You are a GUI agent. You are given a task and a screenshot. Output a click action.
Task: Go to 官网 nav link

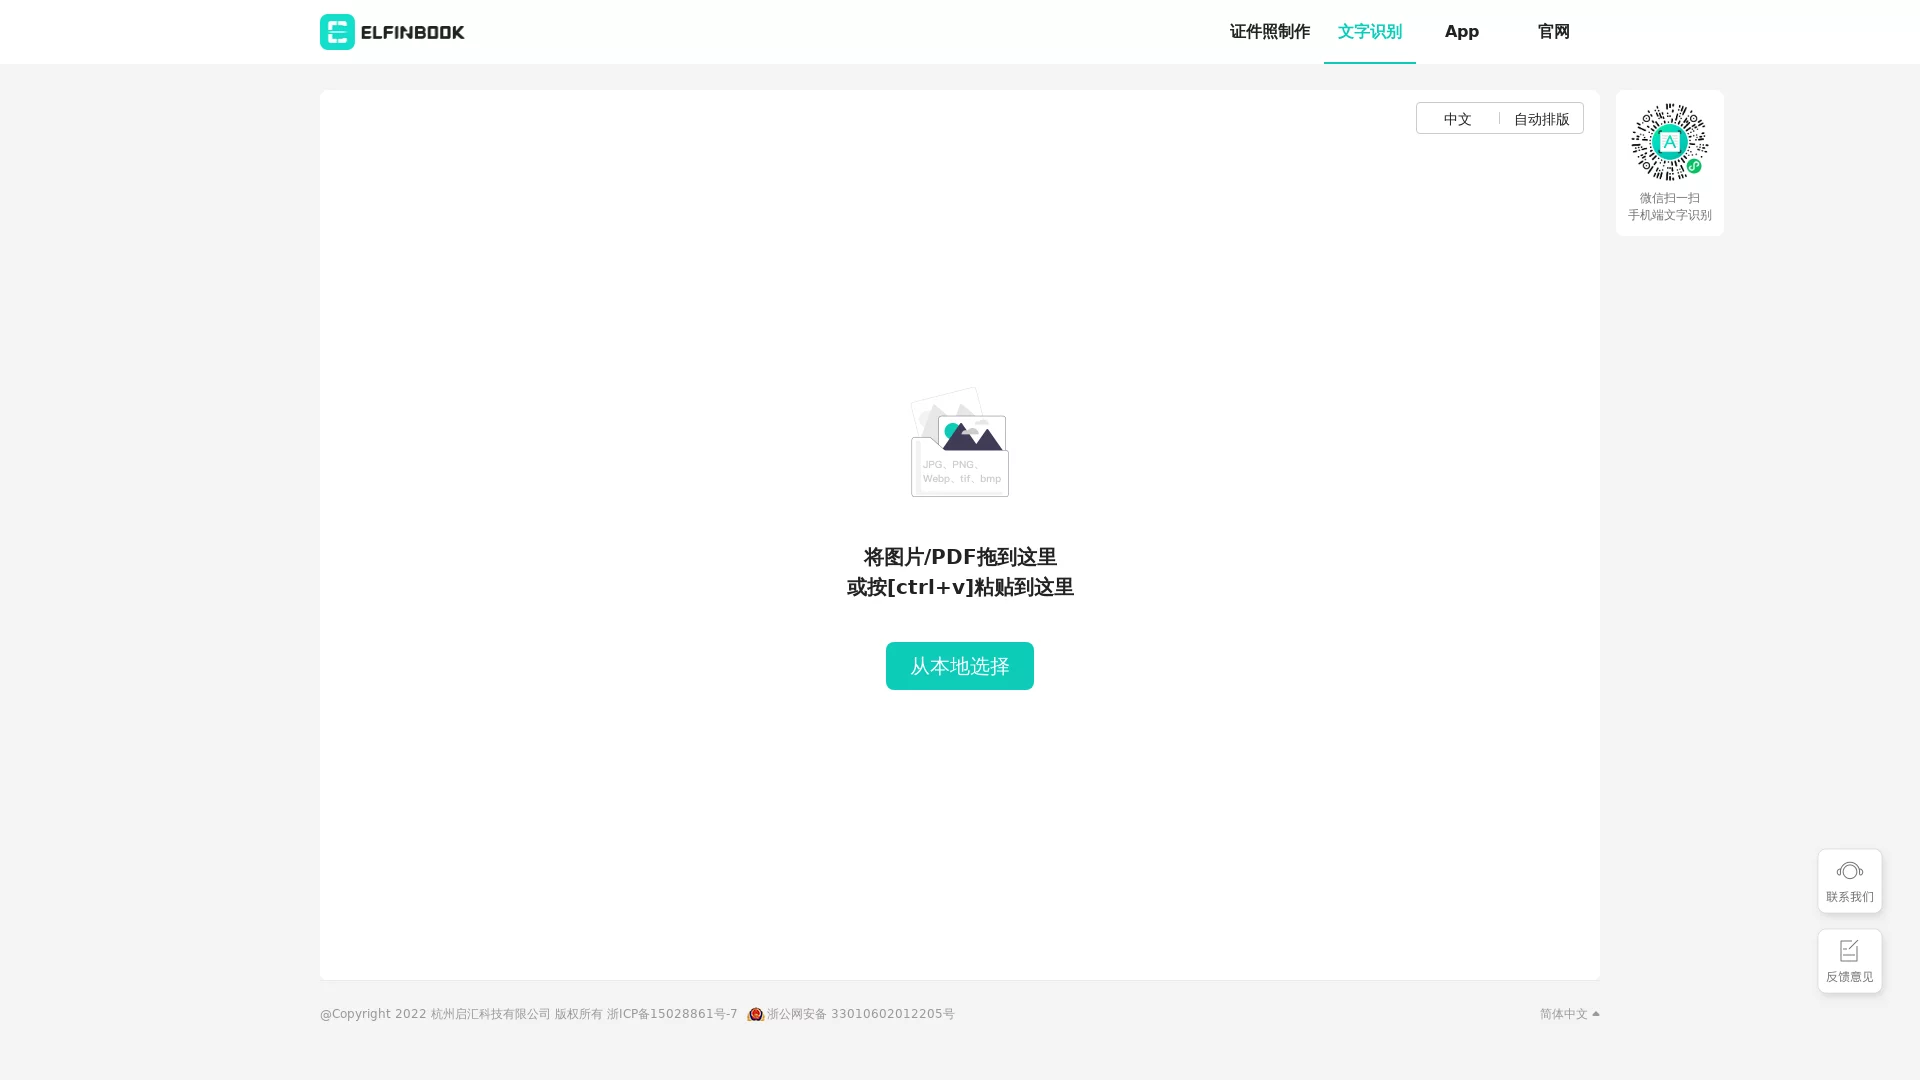[x=1553, y=32]
